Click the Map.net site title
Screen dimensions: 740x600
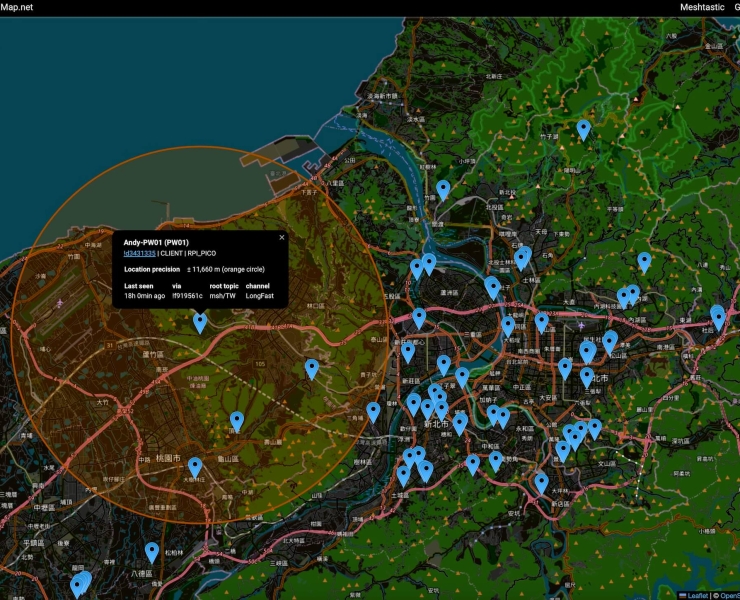(16, 7)
